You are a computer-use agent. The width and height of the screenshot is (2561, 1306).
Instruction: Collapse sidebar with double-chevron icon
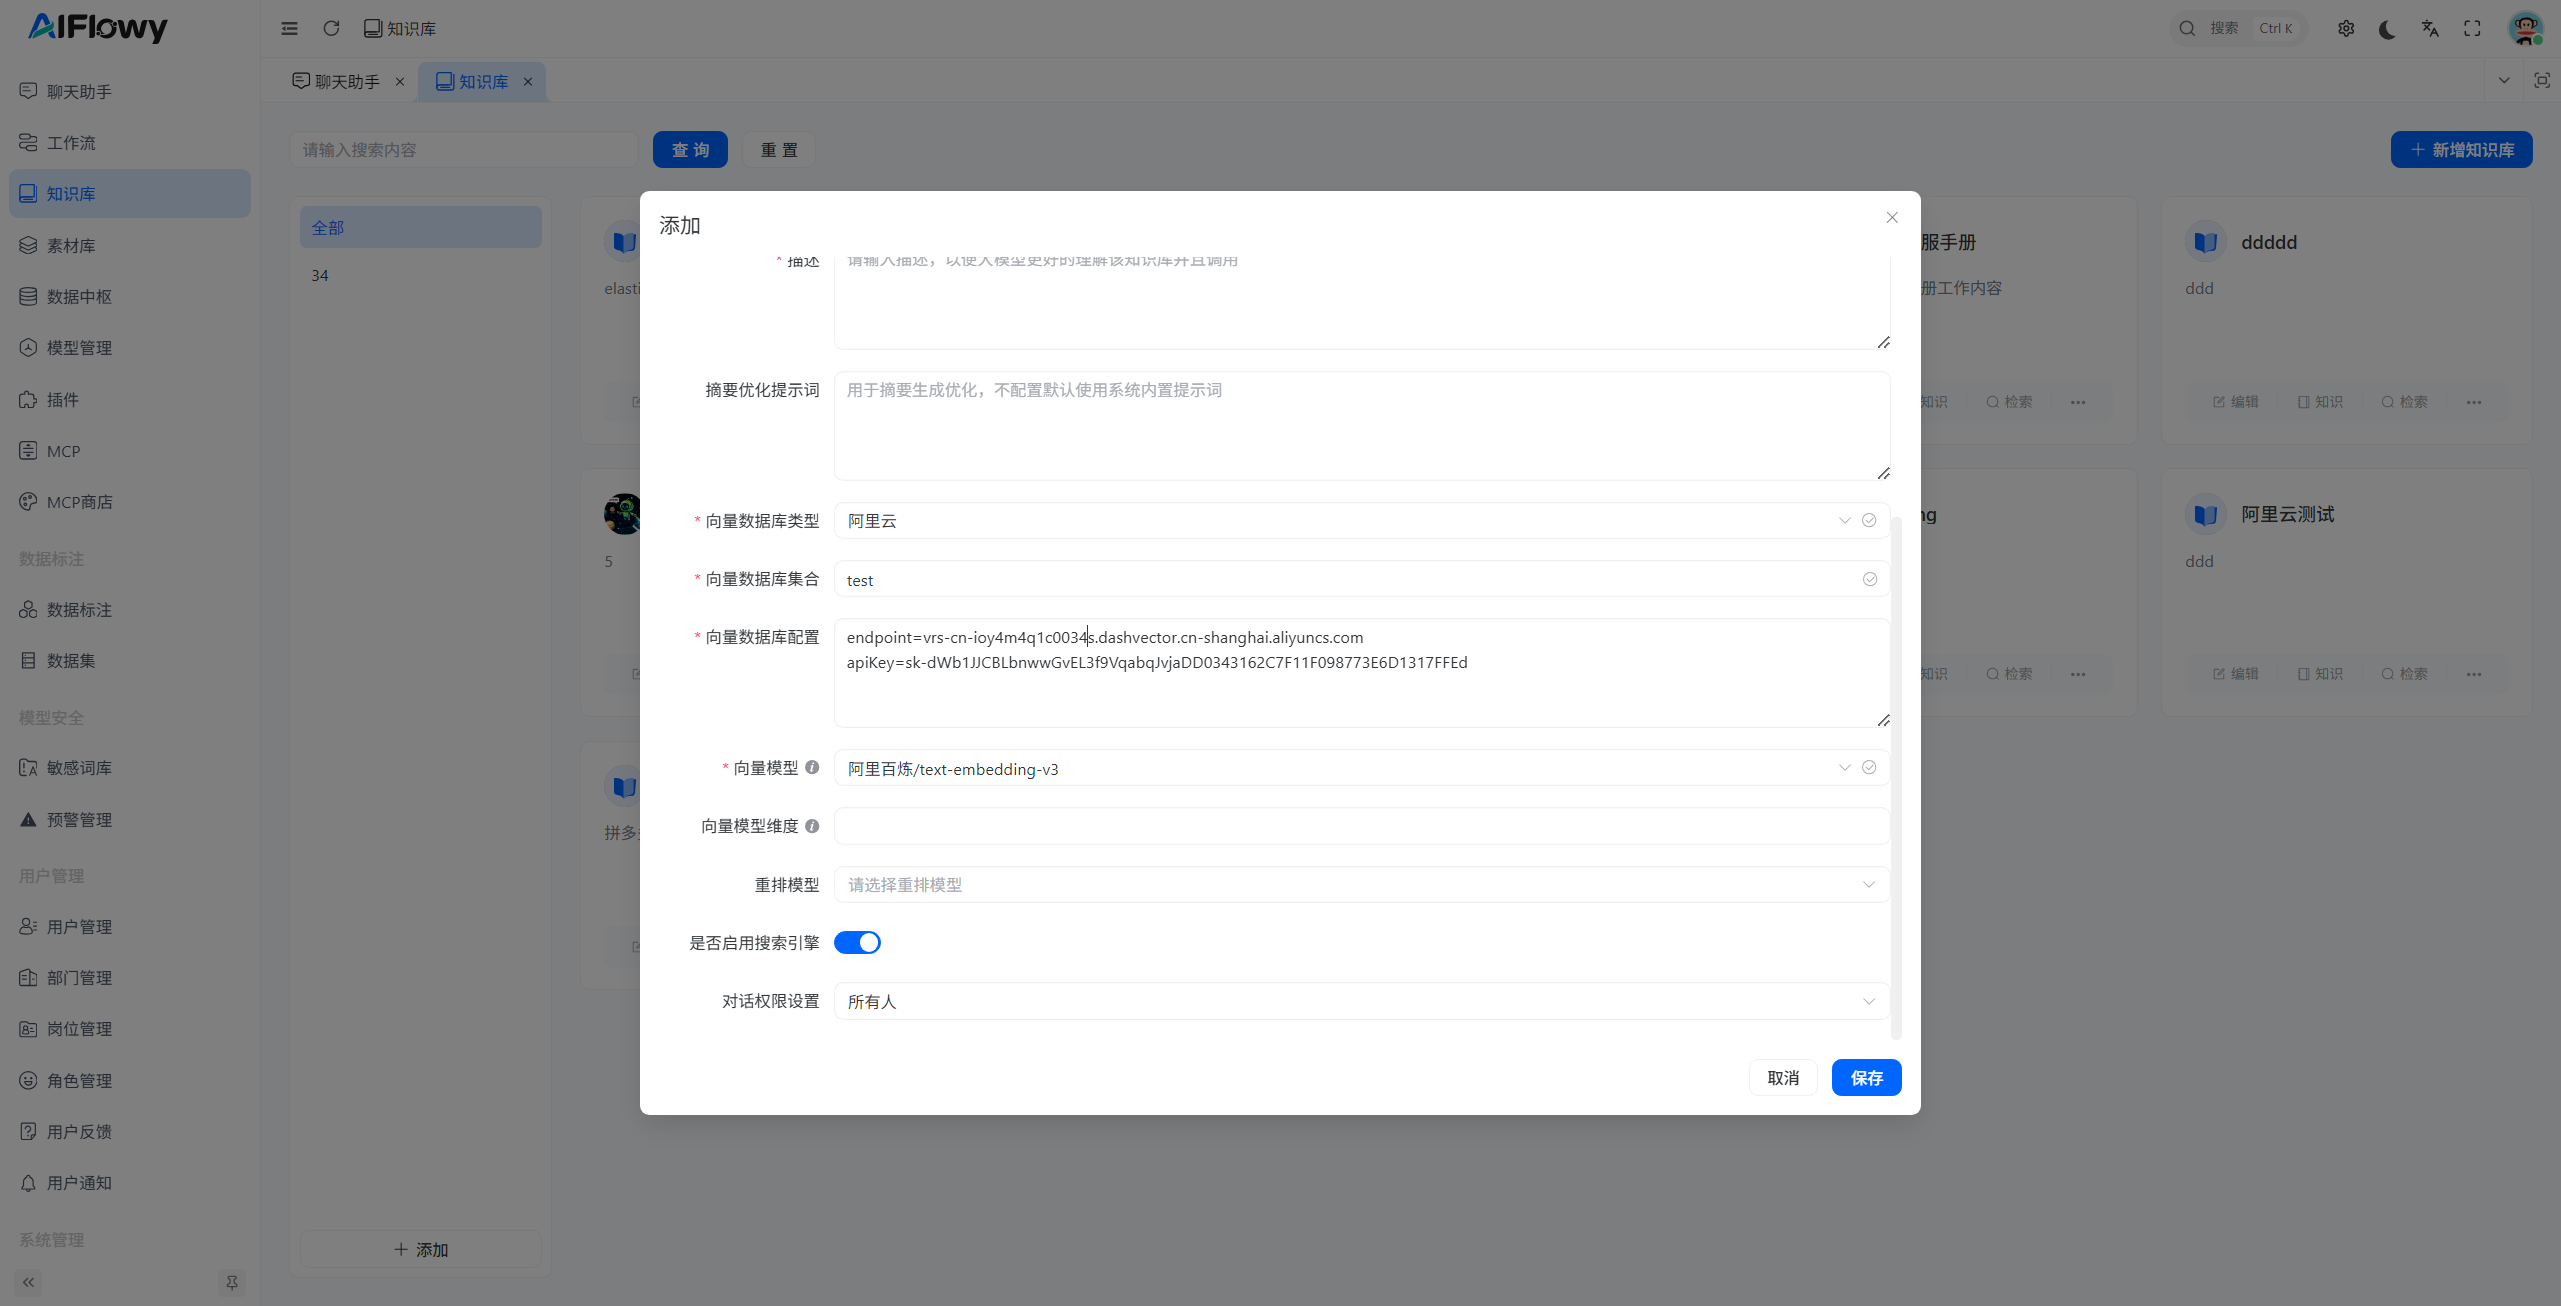[x=28, y=1282]
